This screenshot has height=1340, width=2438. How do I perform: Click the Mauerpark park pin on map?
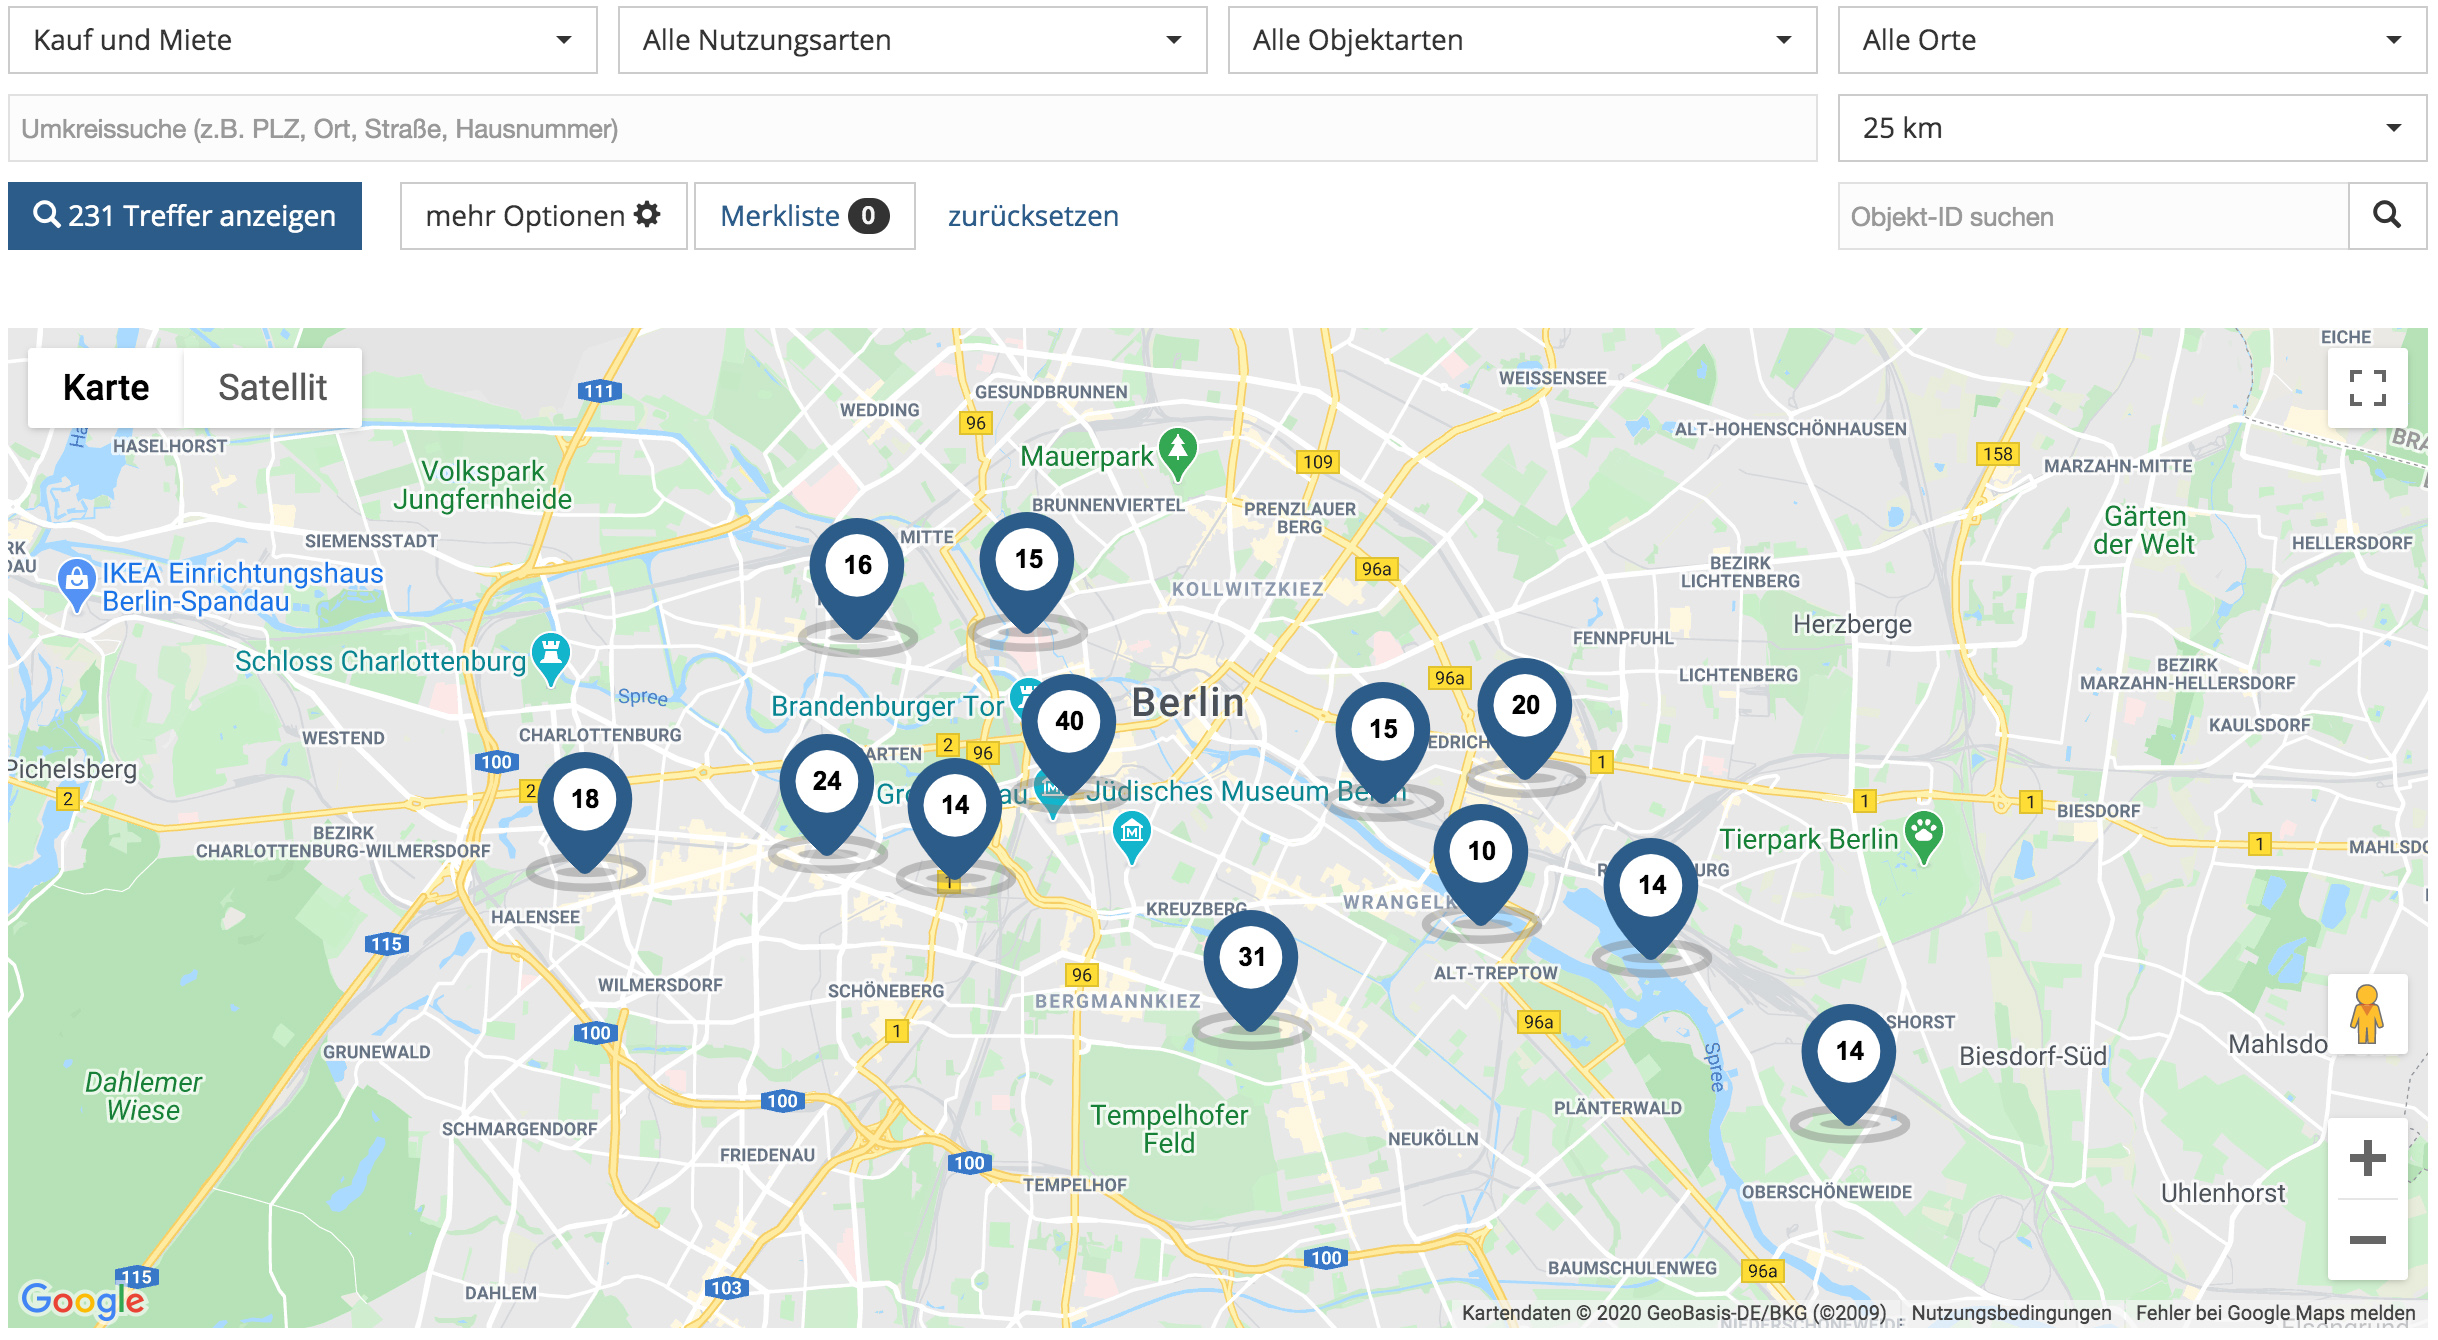[x=1178, y=453]
